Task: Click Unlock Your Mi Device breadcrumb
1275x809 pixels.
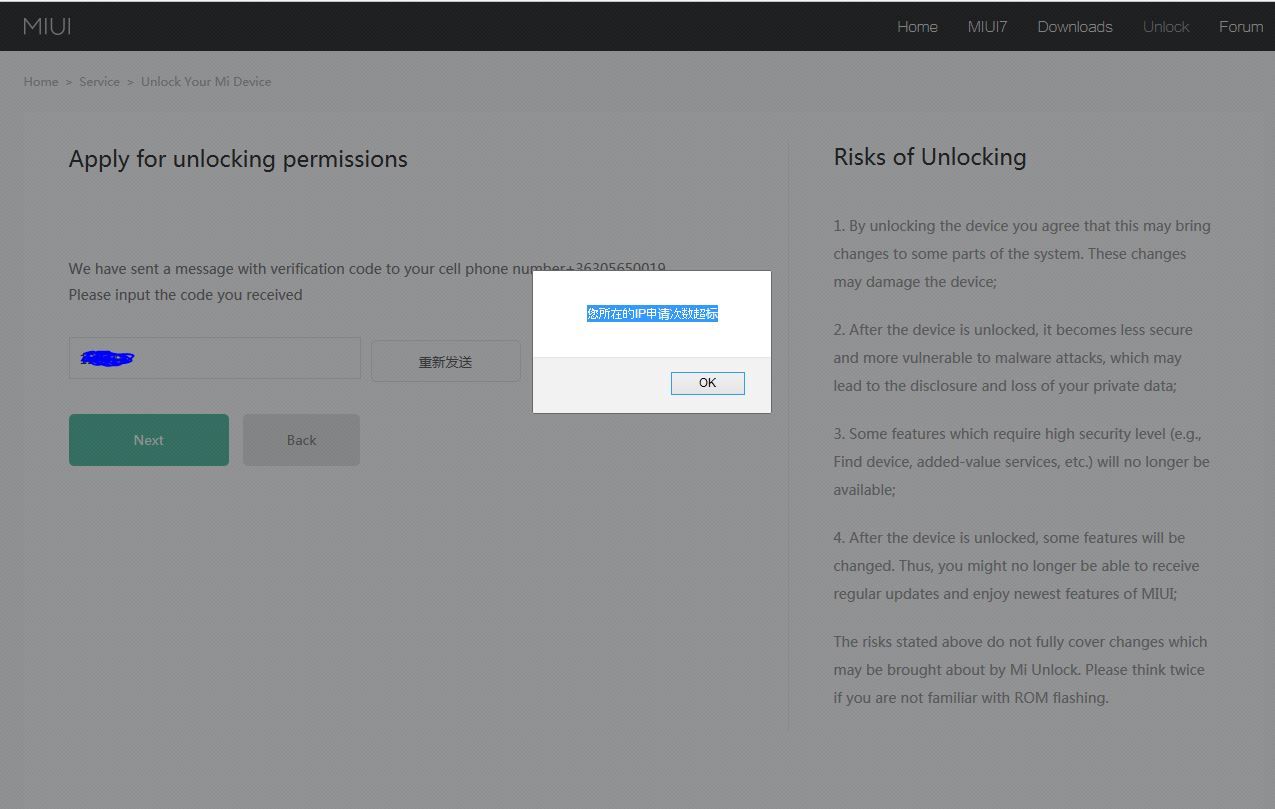Action: point(206,82)
